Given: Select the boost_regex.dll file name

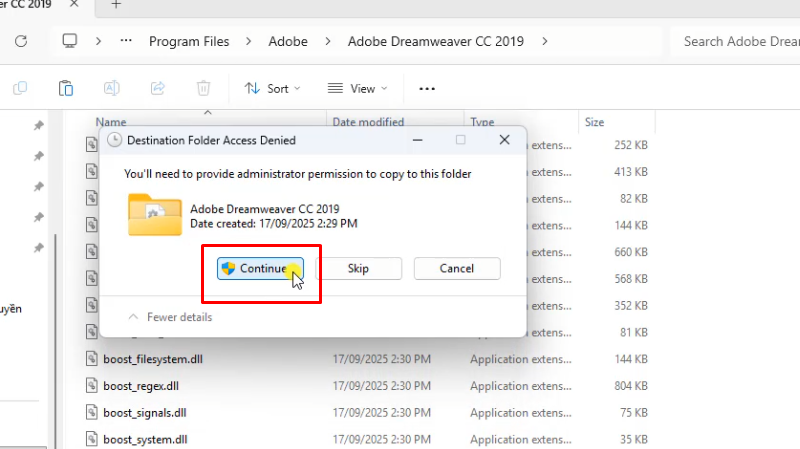Looking at the screenshot, I should (141, 386).
